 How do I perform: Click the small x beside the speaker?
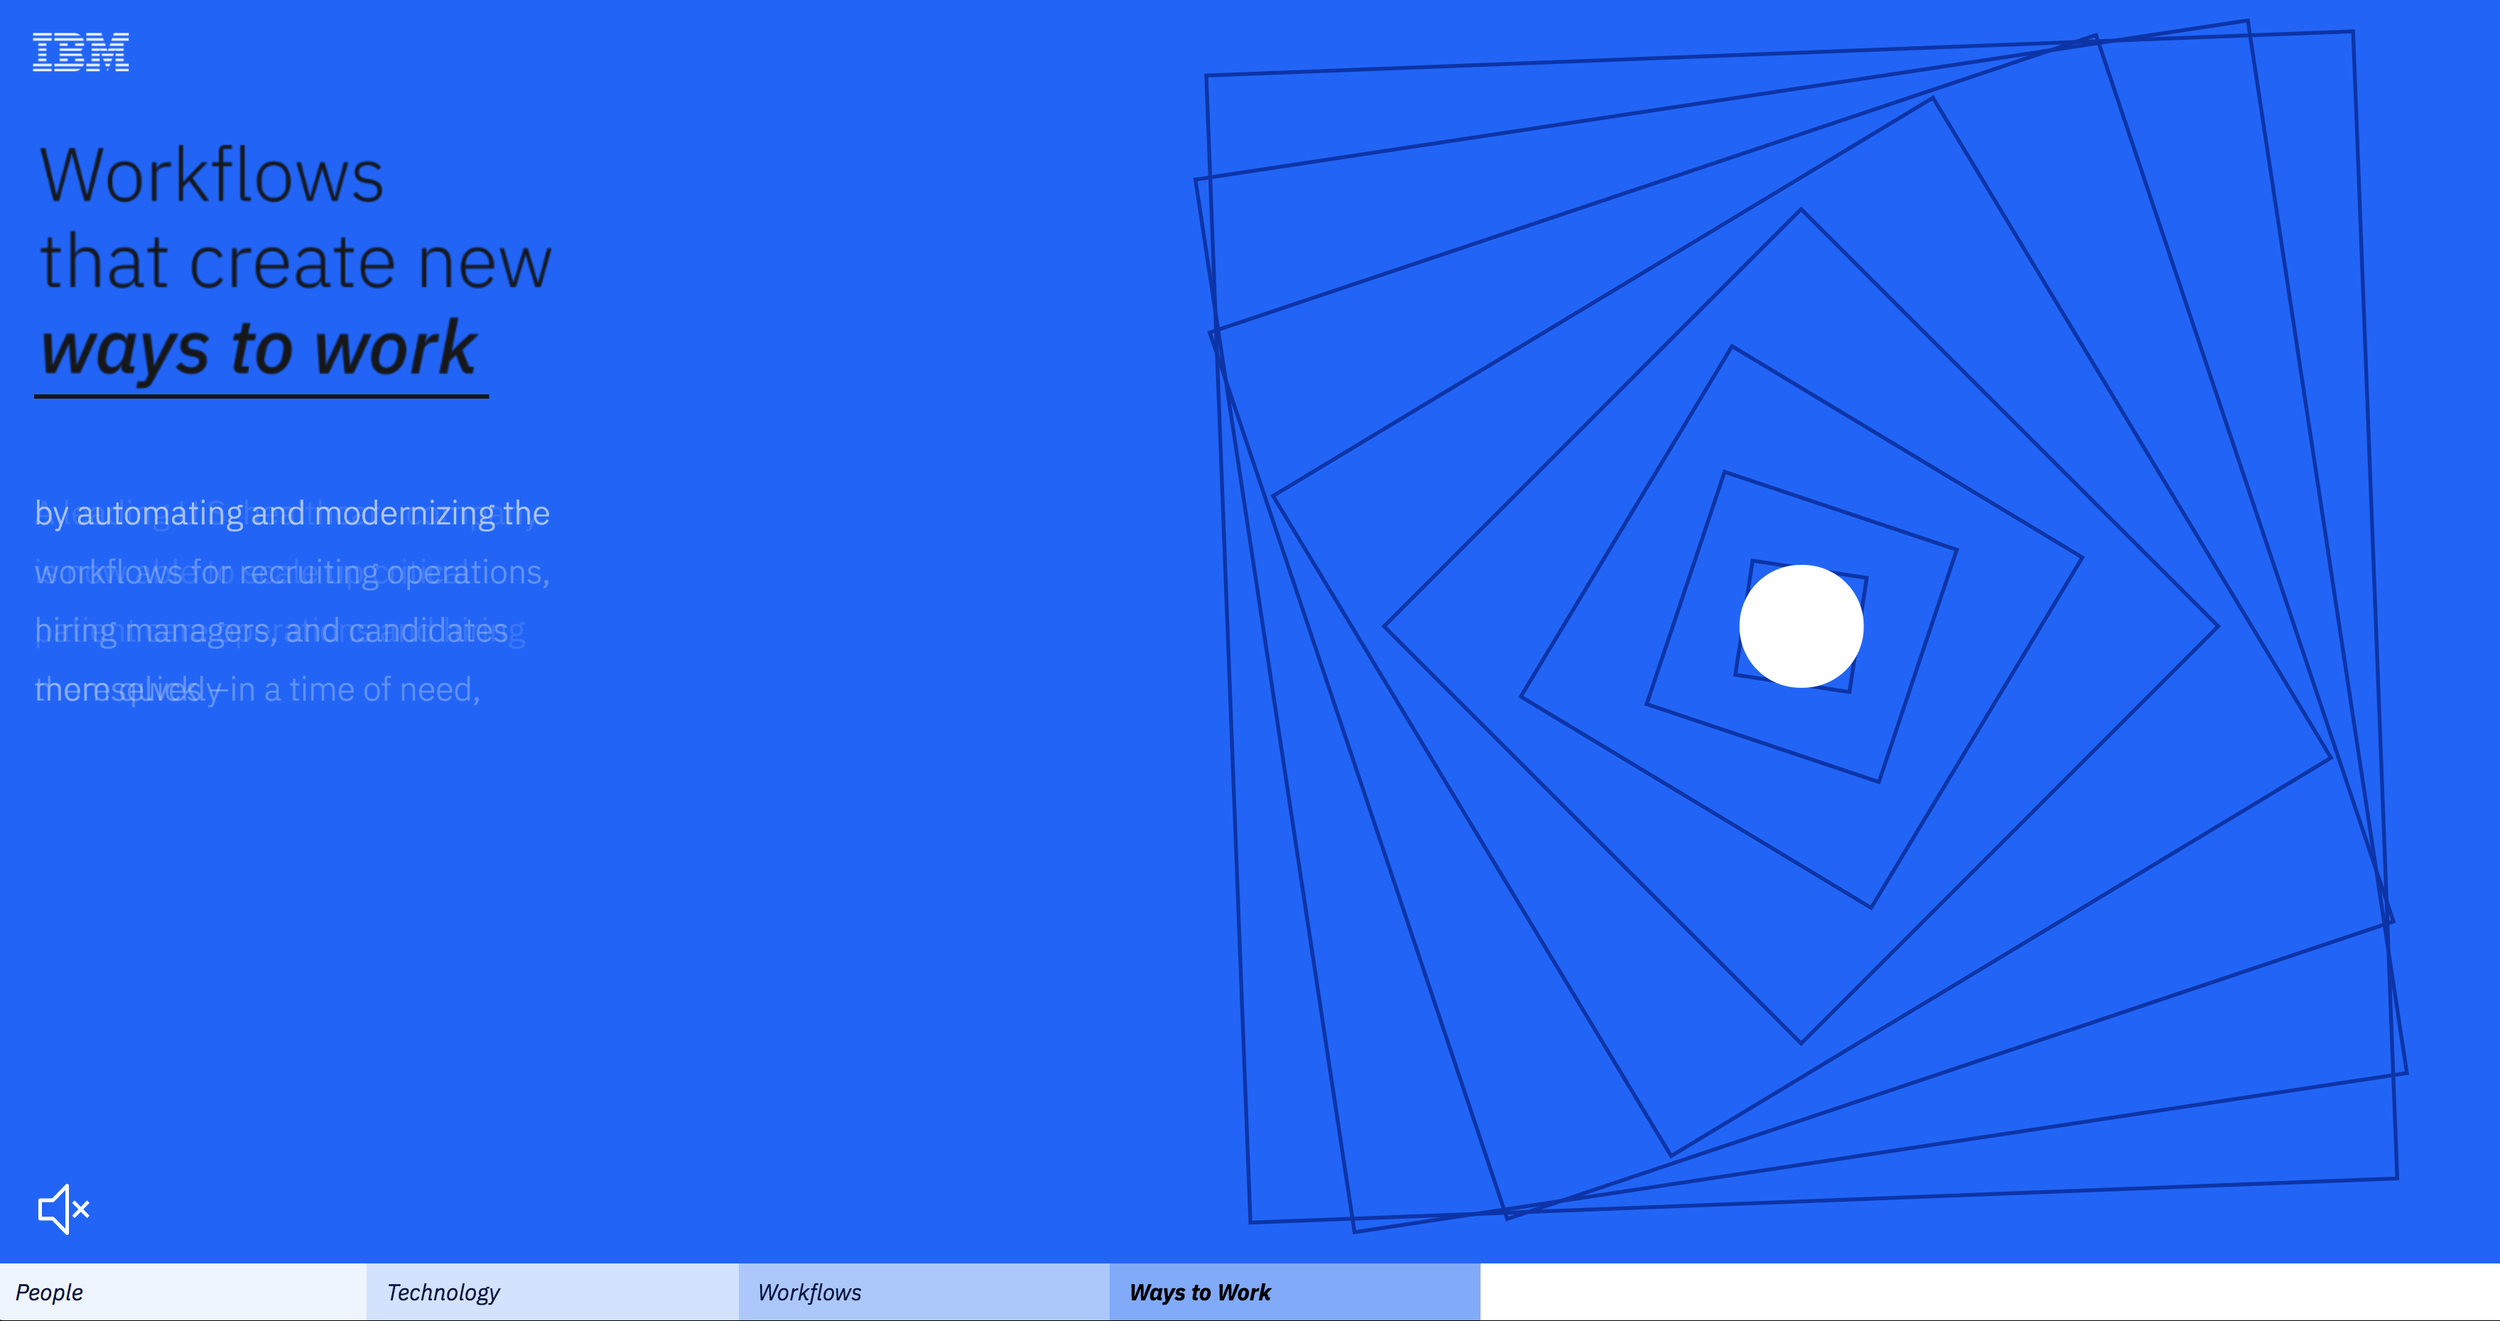pos(82,1209)
